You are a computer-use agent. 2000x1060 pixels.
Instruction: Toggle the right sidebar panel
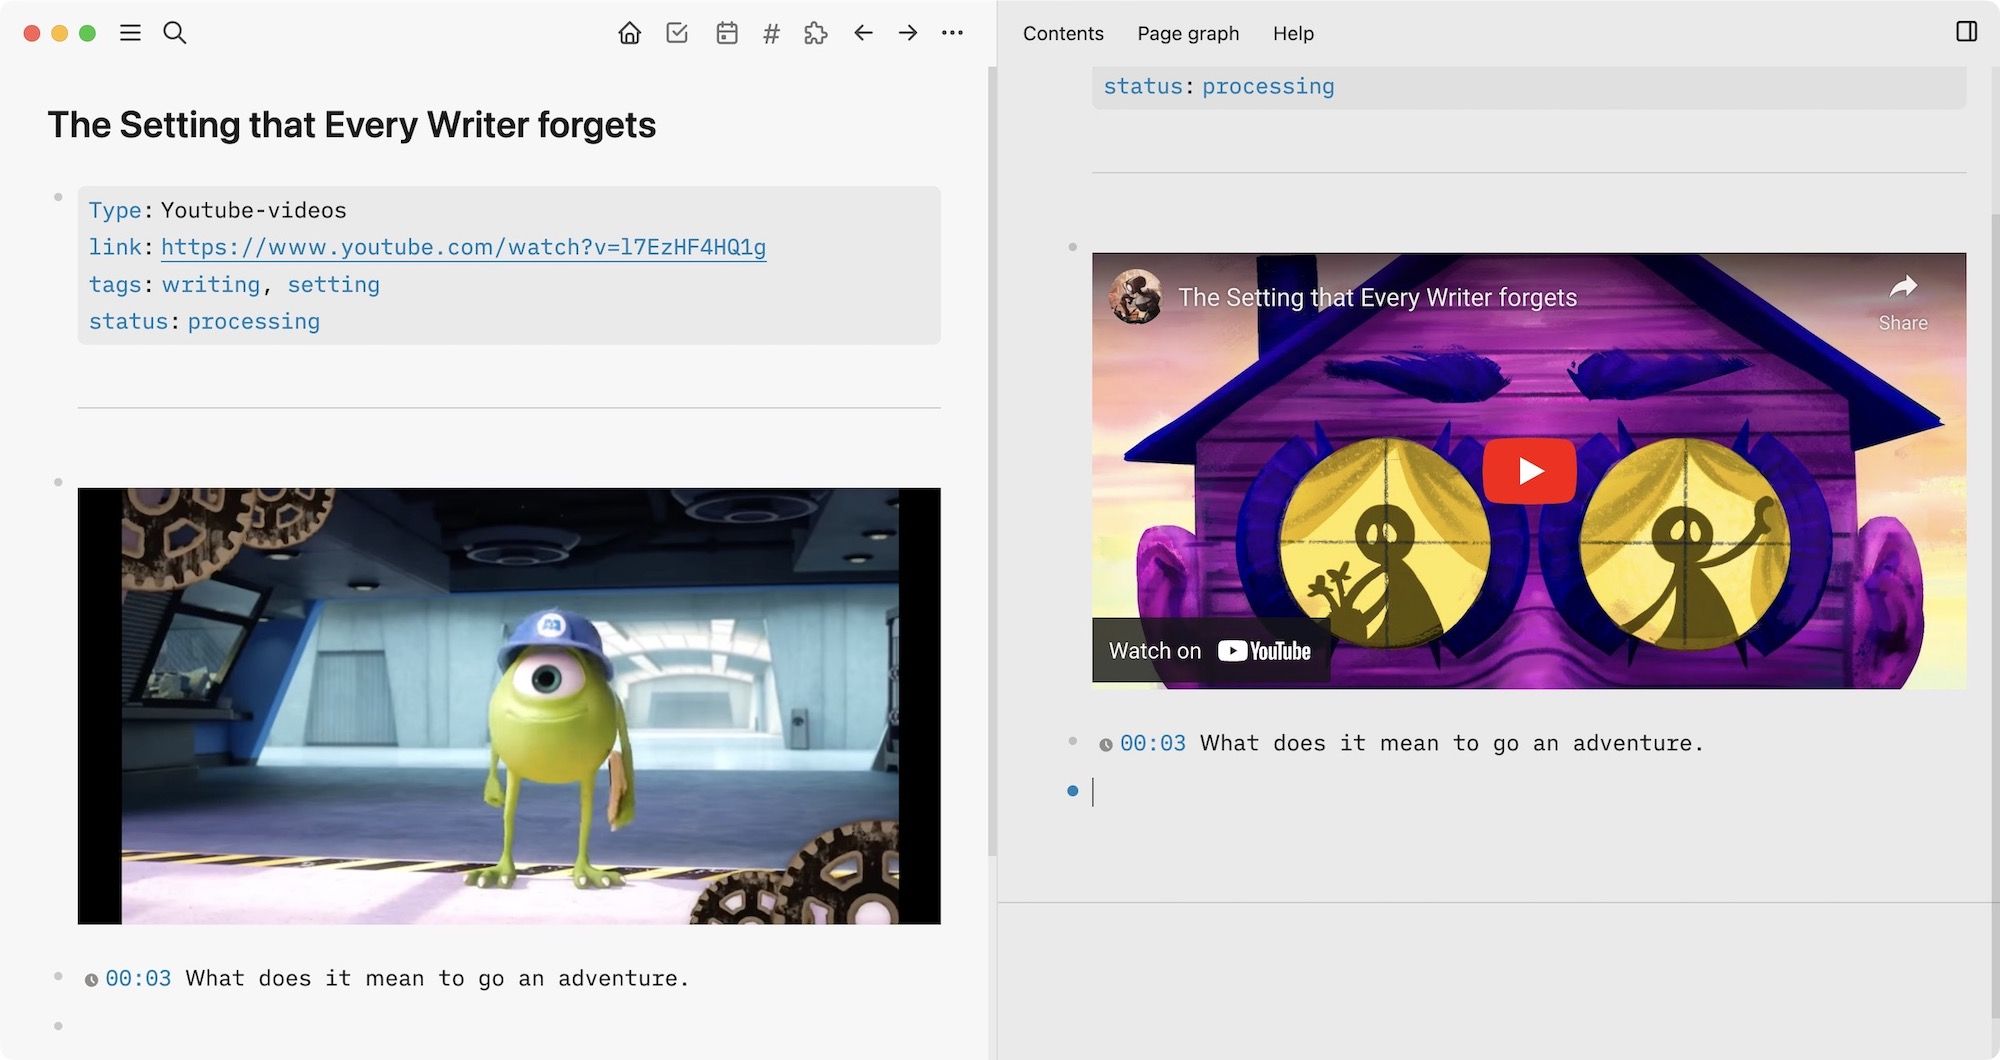point(1967,31)
